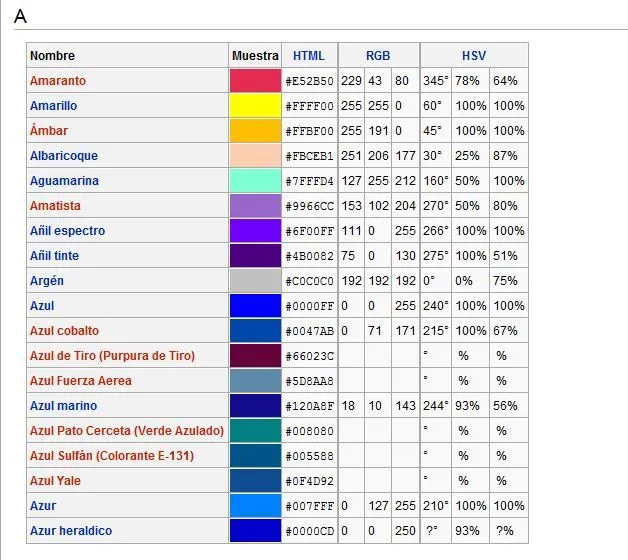Pick the Azul Yale swatch
The width and height of the screenshot is (628, 560).
(255, 481)
